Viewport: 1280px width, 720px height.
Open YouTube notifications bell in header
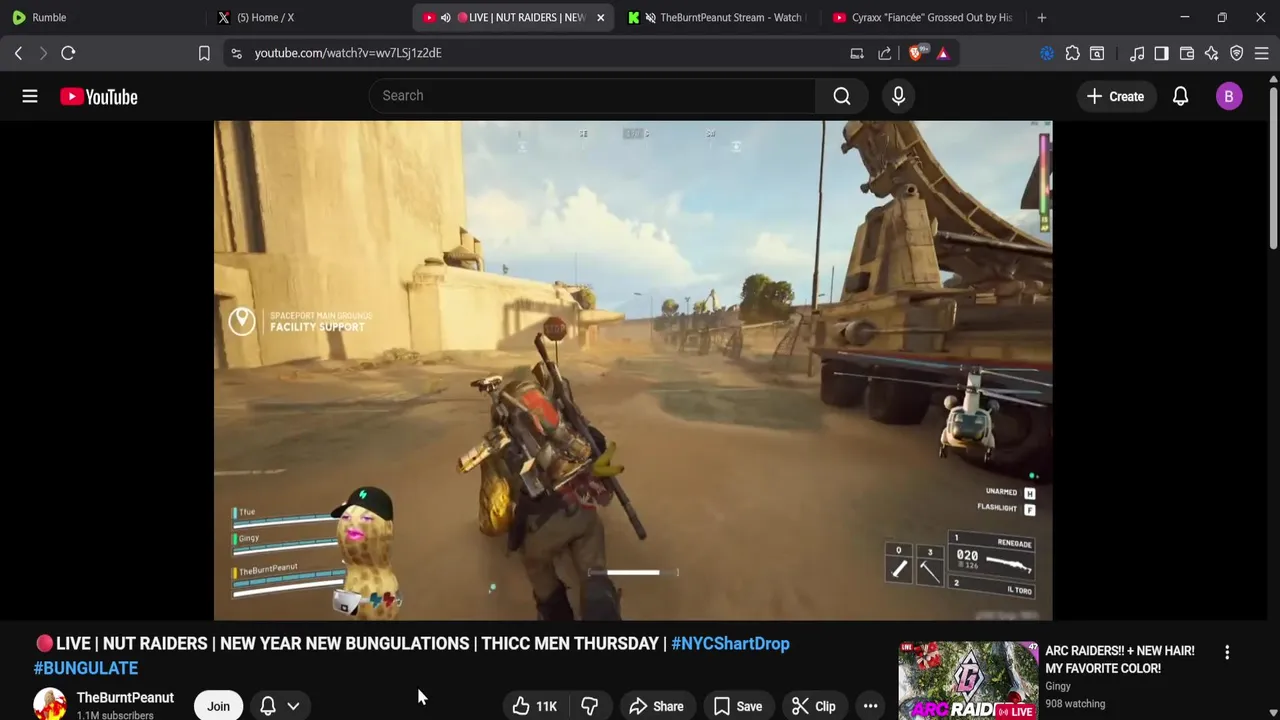coord(1180,96)
